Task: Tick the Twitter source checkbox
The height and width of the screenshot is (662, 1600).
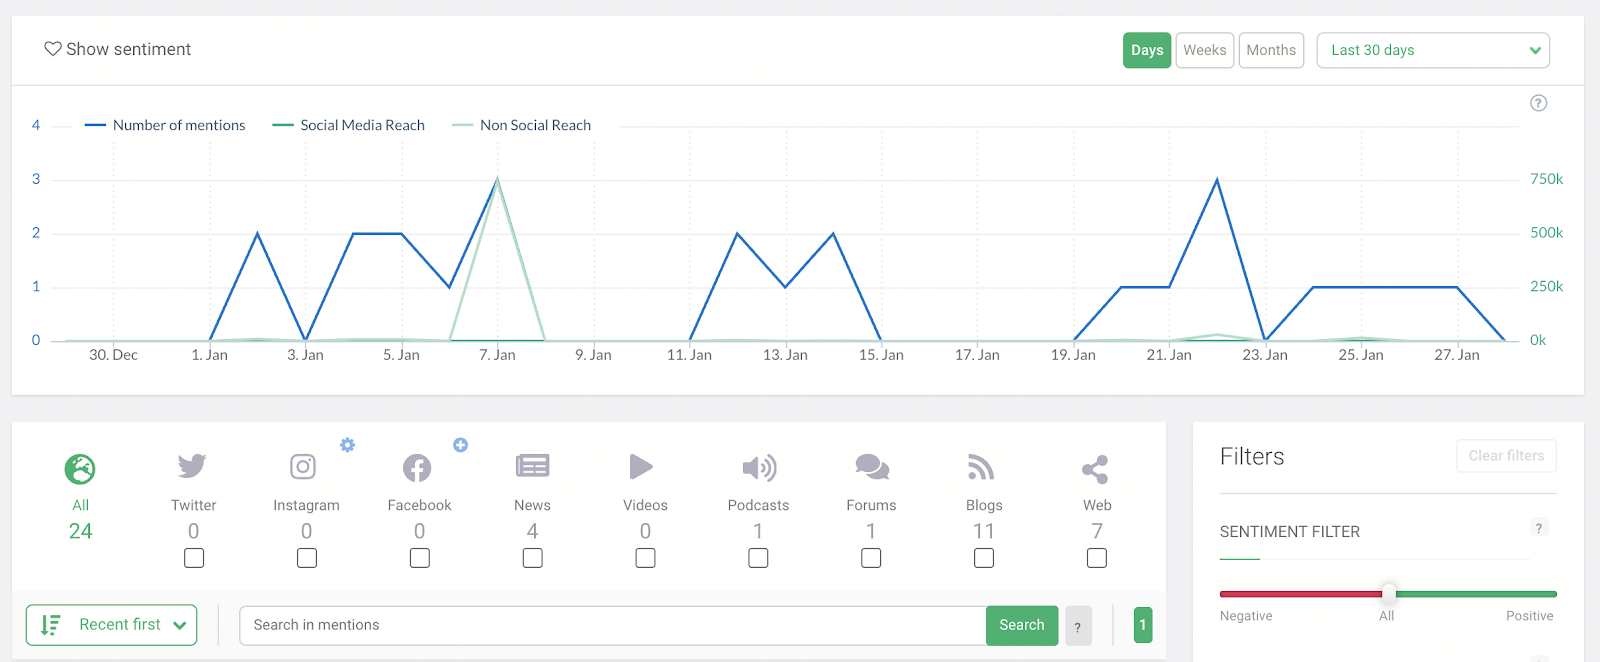Action: pyautogui.click(x=194, y=558)
